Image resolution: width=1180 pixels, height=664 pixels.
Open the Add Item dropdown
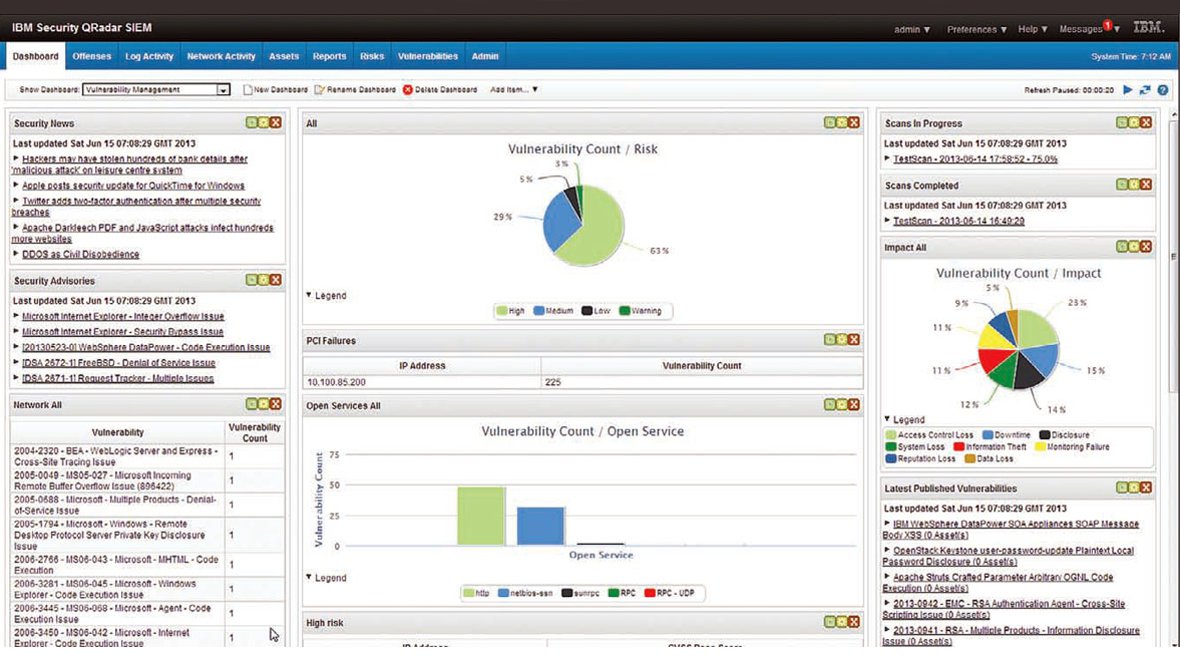(514, 90)
